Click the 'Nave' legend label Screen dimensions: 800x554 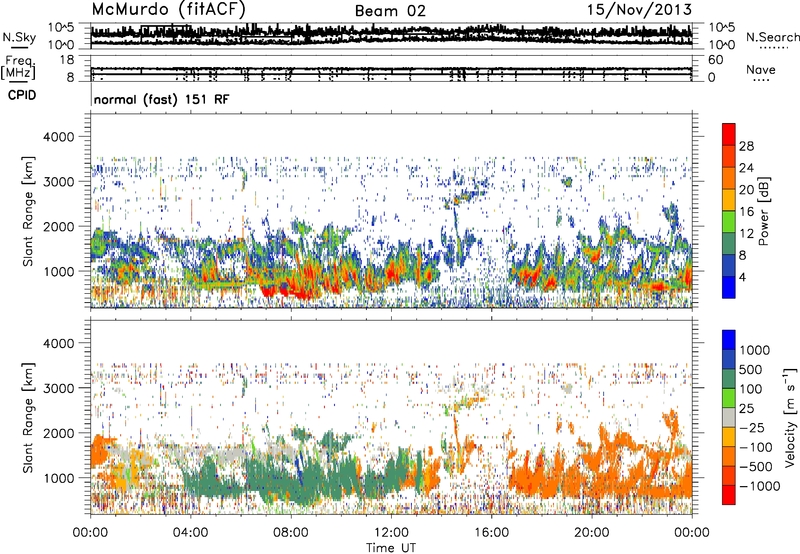[x=761, y=69]
